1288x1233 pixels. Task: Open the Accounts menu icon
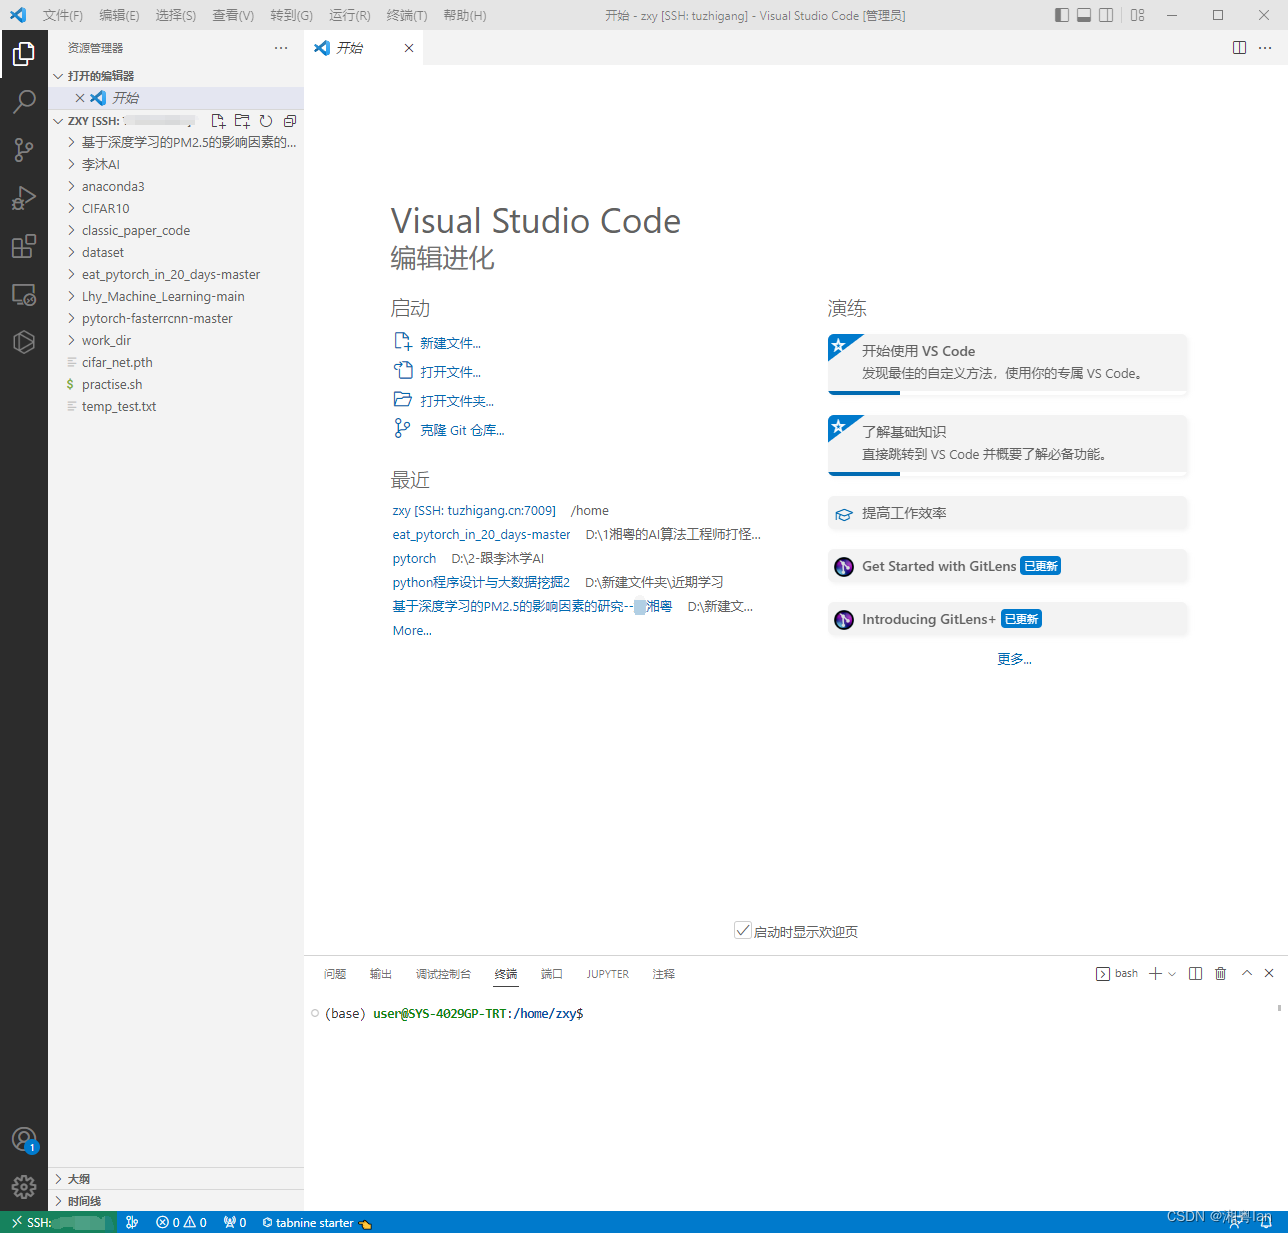pos(24,1140)
